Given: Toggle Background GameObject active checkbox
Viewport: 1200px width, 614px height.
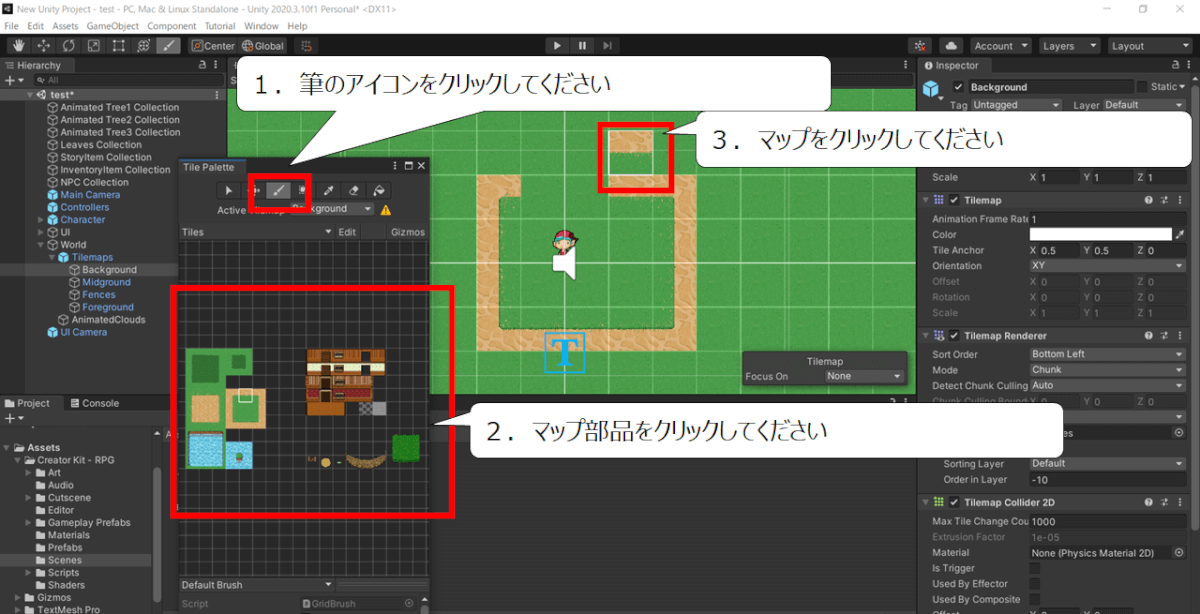Looking at the screenshot, I should [959, 87].
